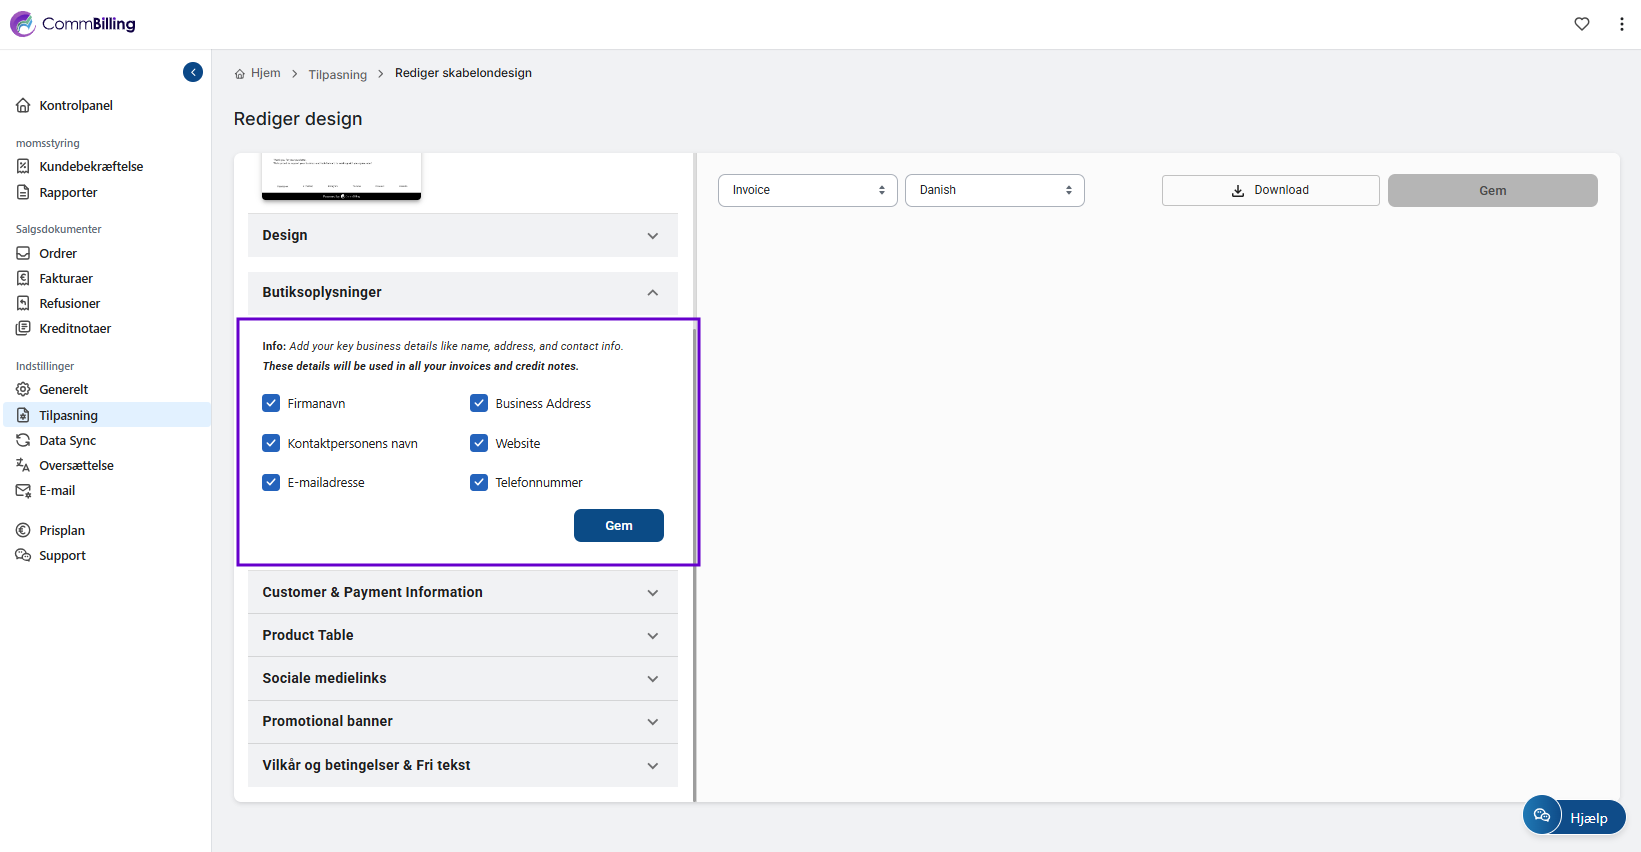Collapse the sidebar with arrow button
Image resolution: width=1641 pixels, height=852 pixels.
193,72
